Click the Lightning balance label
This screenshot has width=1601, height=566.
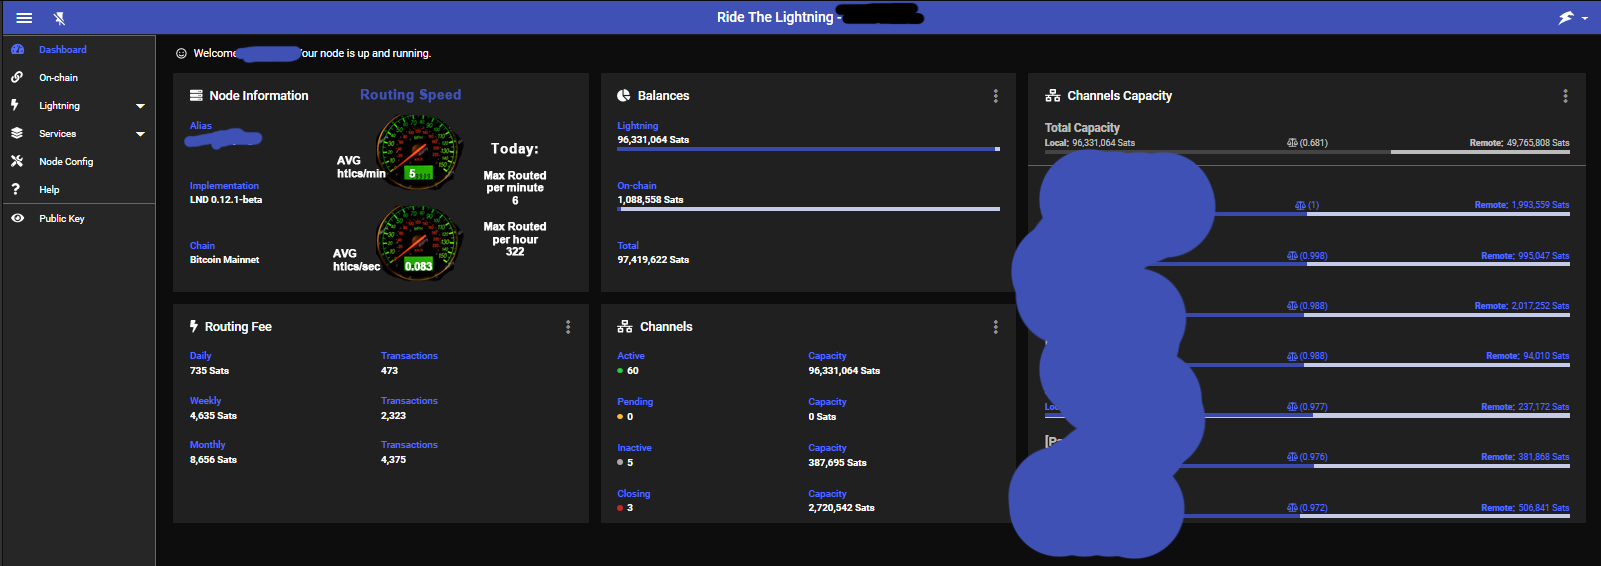point(638,126)
